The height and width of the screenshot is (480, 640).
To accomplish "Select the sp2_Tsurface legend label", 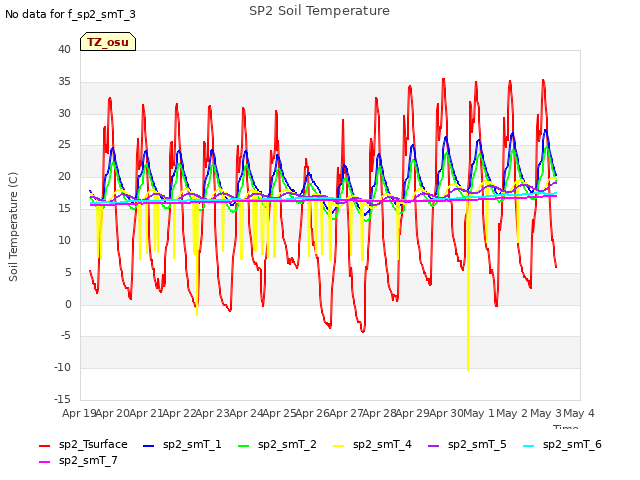I will pyautogui.click(x=93, y=444).
